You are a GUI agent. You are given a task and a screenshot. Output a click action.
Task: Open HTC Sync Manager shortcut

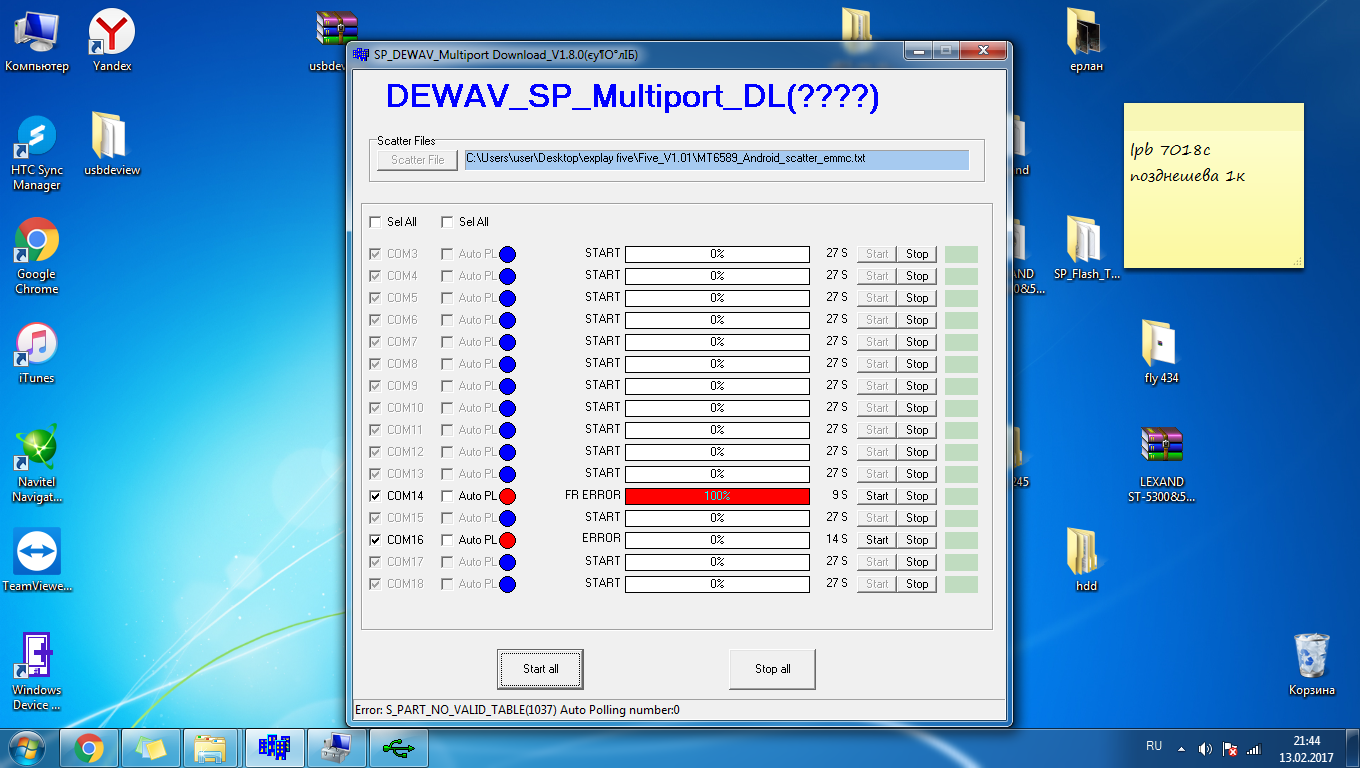37,137
